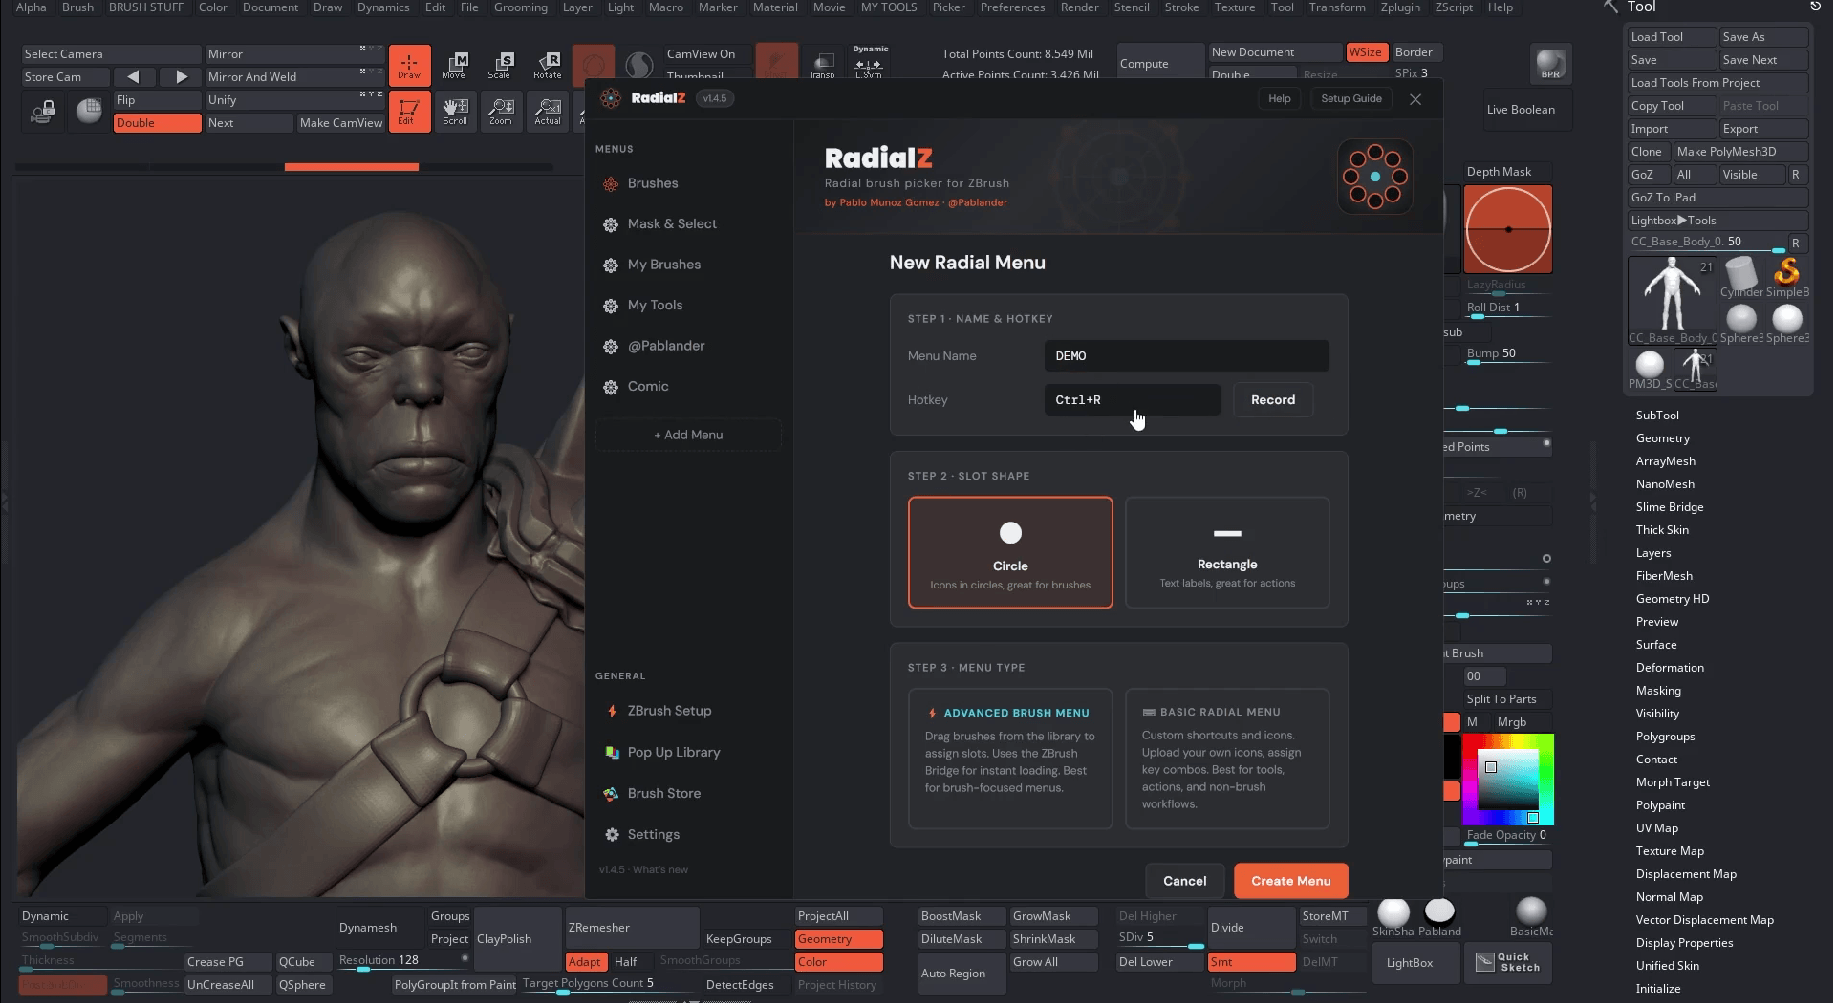Select the Draw mode icon

click(410, 65)
